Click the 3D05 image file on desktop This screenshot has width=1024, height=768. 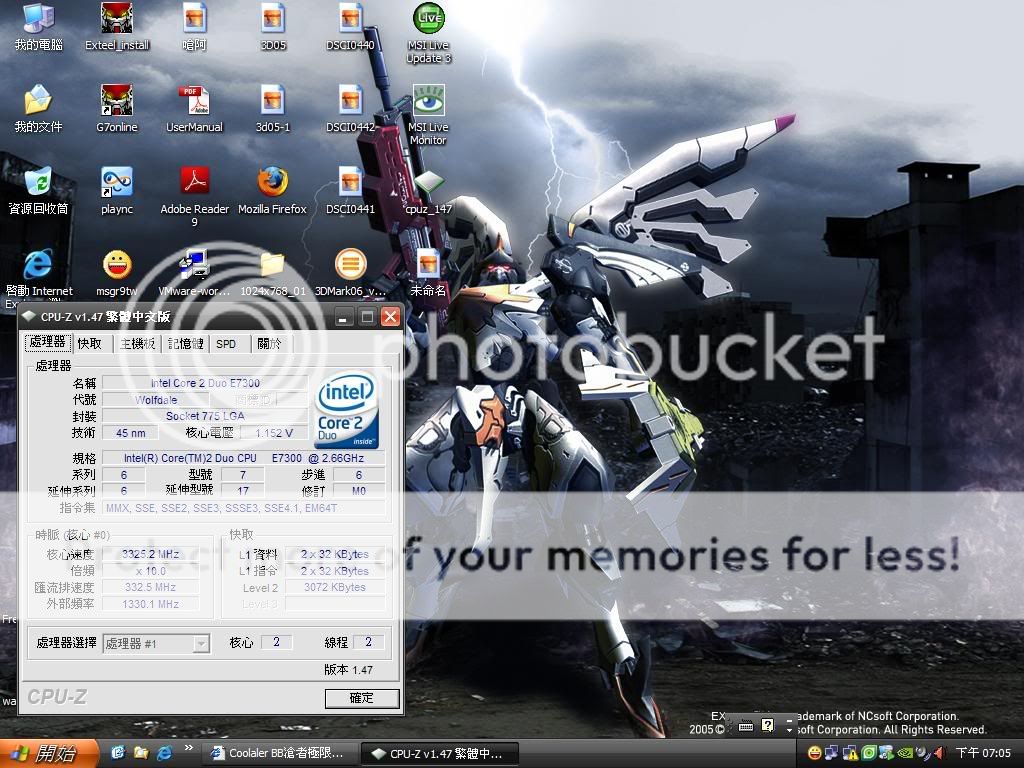(x=273, y=26)
